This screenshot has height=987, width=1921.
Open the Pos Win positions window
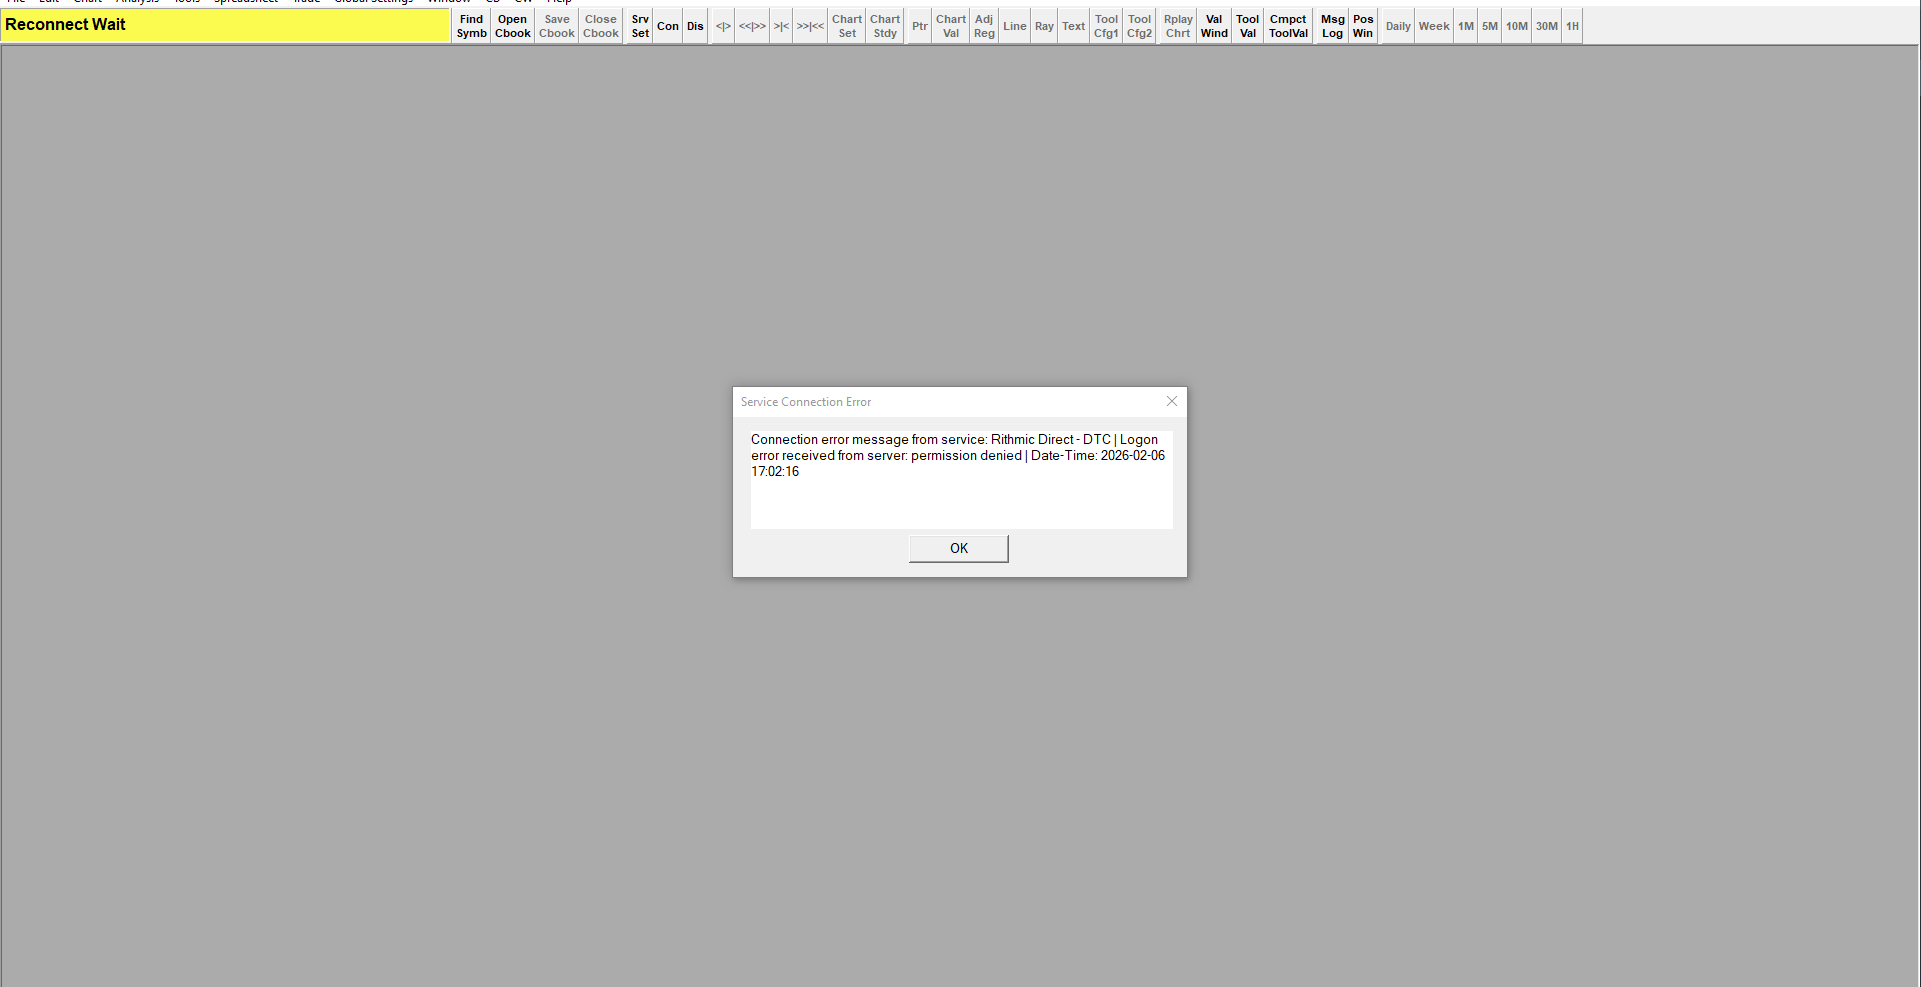(1363, 26)
